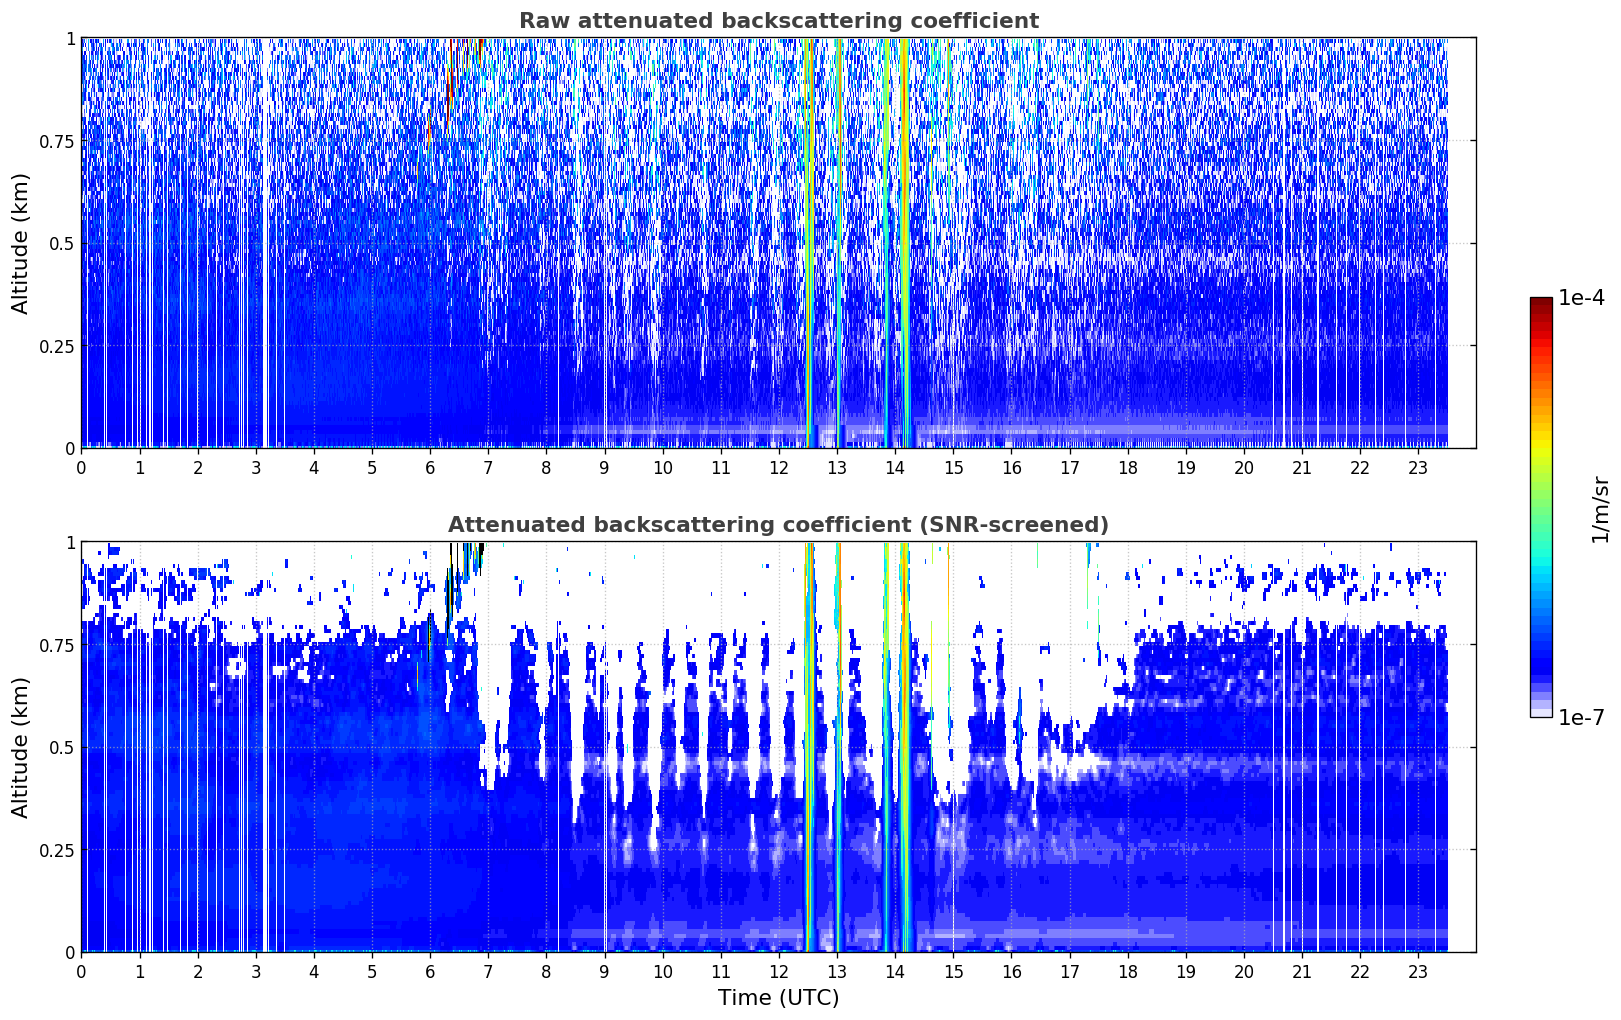Screen dimensions: 1621x1020
Task: Click the '1e-7' colorbar minimum label
Action: pos(1581,718)
